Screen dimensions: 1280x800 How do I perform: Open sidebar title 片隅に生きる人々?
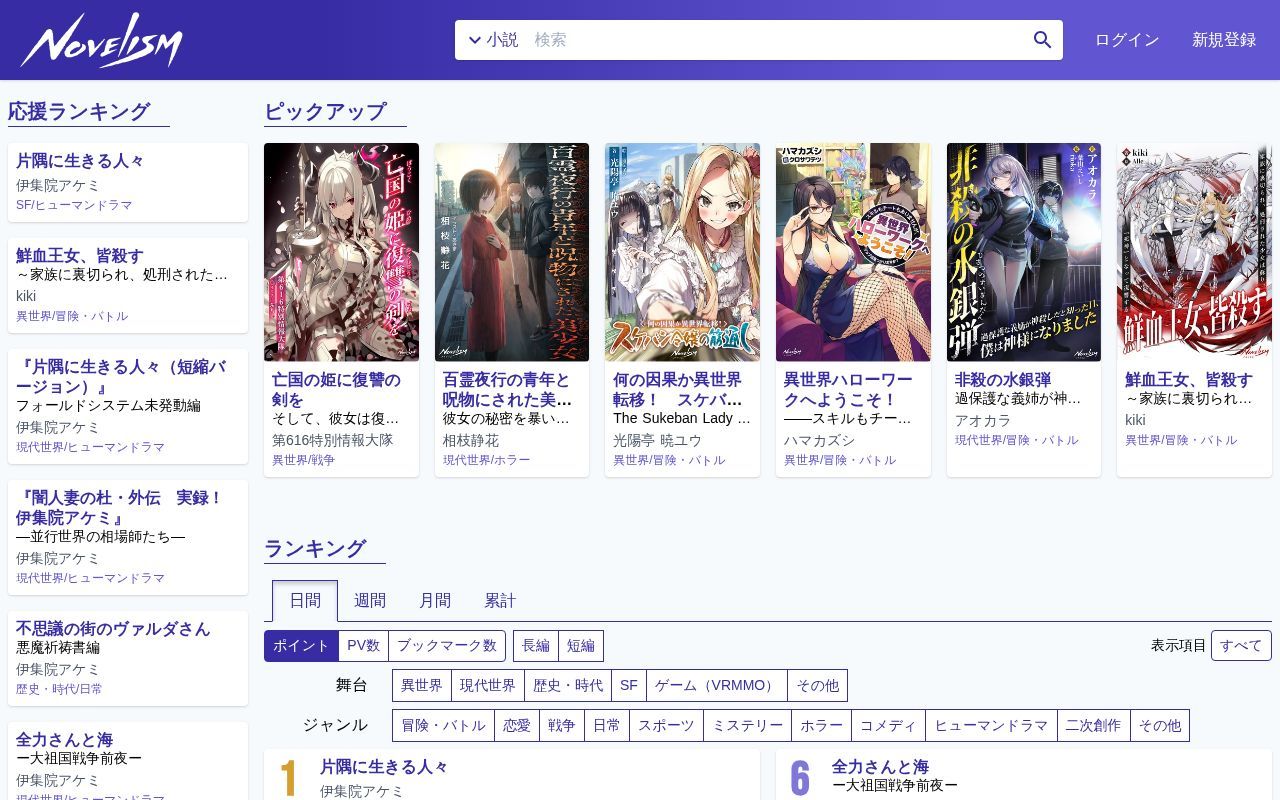pos(80,161)
